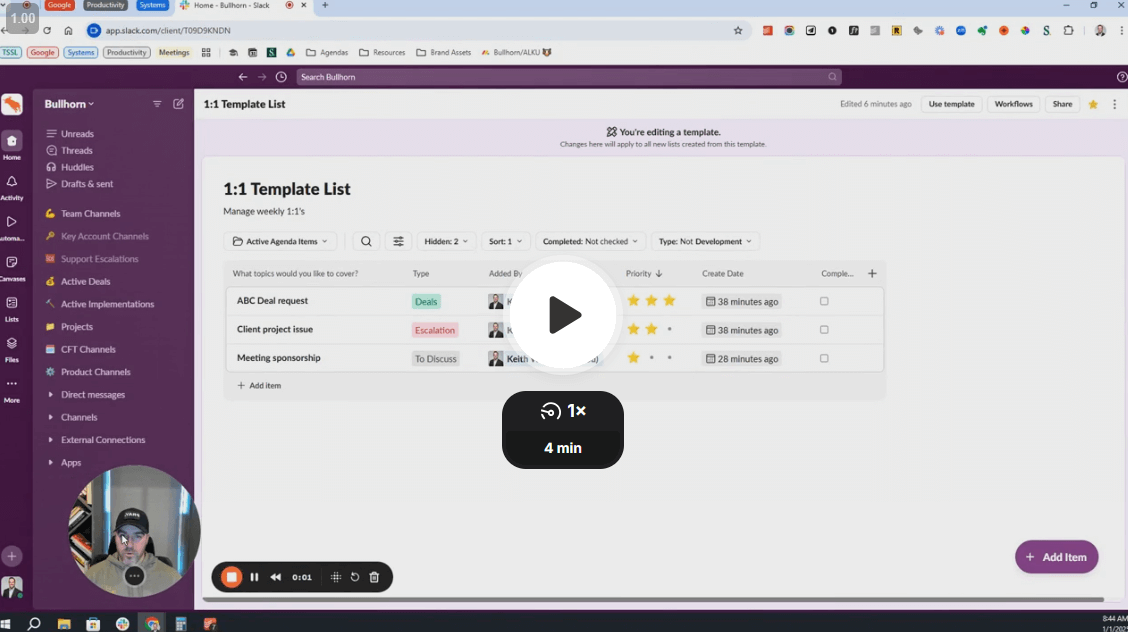Open Team Channels section
The height and width of the screenshot is (632, 1128).
[x=83, y=214]
